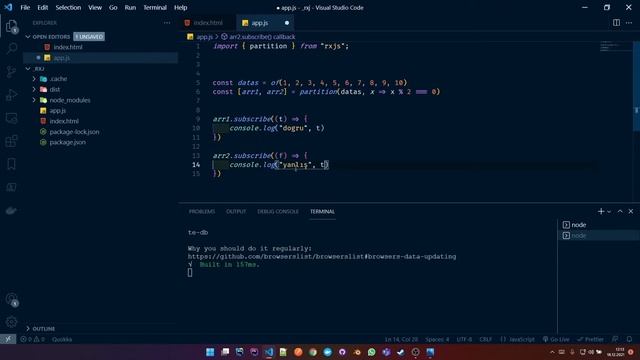This screenshot has width=640, height=360.
Task: Click Prettier in the status bar
Action: pos(590,340)
